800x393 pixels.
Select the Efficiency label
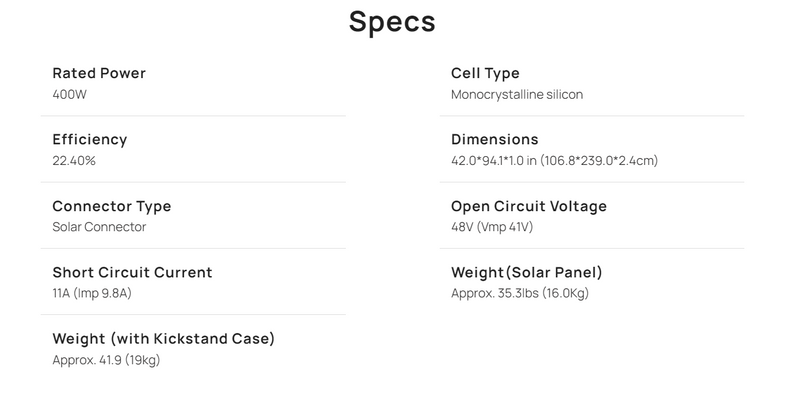pyautogui.click(x=90, y=139)
